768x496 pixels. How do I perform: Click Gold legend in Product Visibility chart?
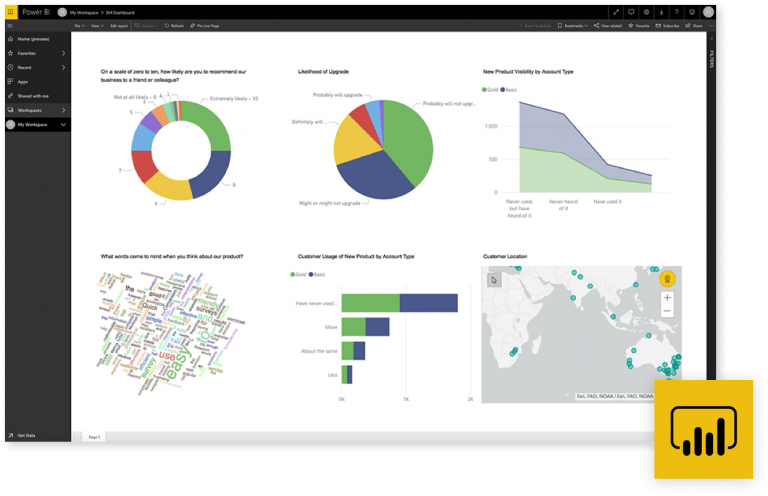pyautogui.click(x=490, y=90)
